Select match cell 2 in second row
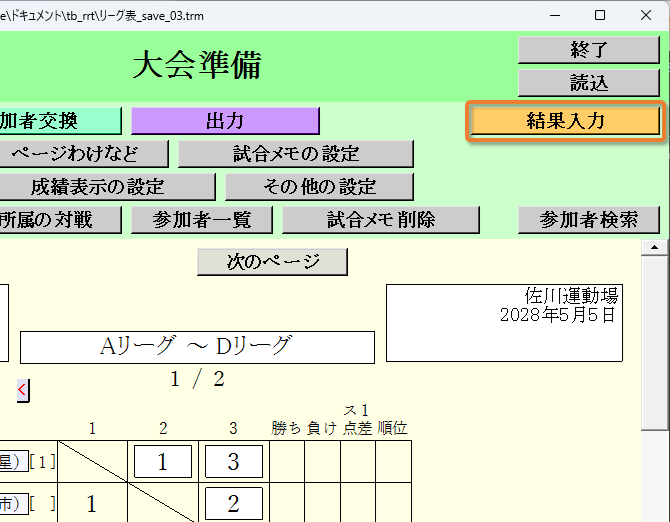The image size is (670, 522). tap(234, 504)
